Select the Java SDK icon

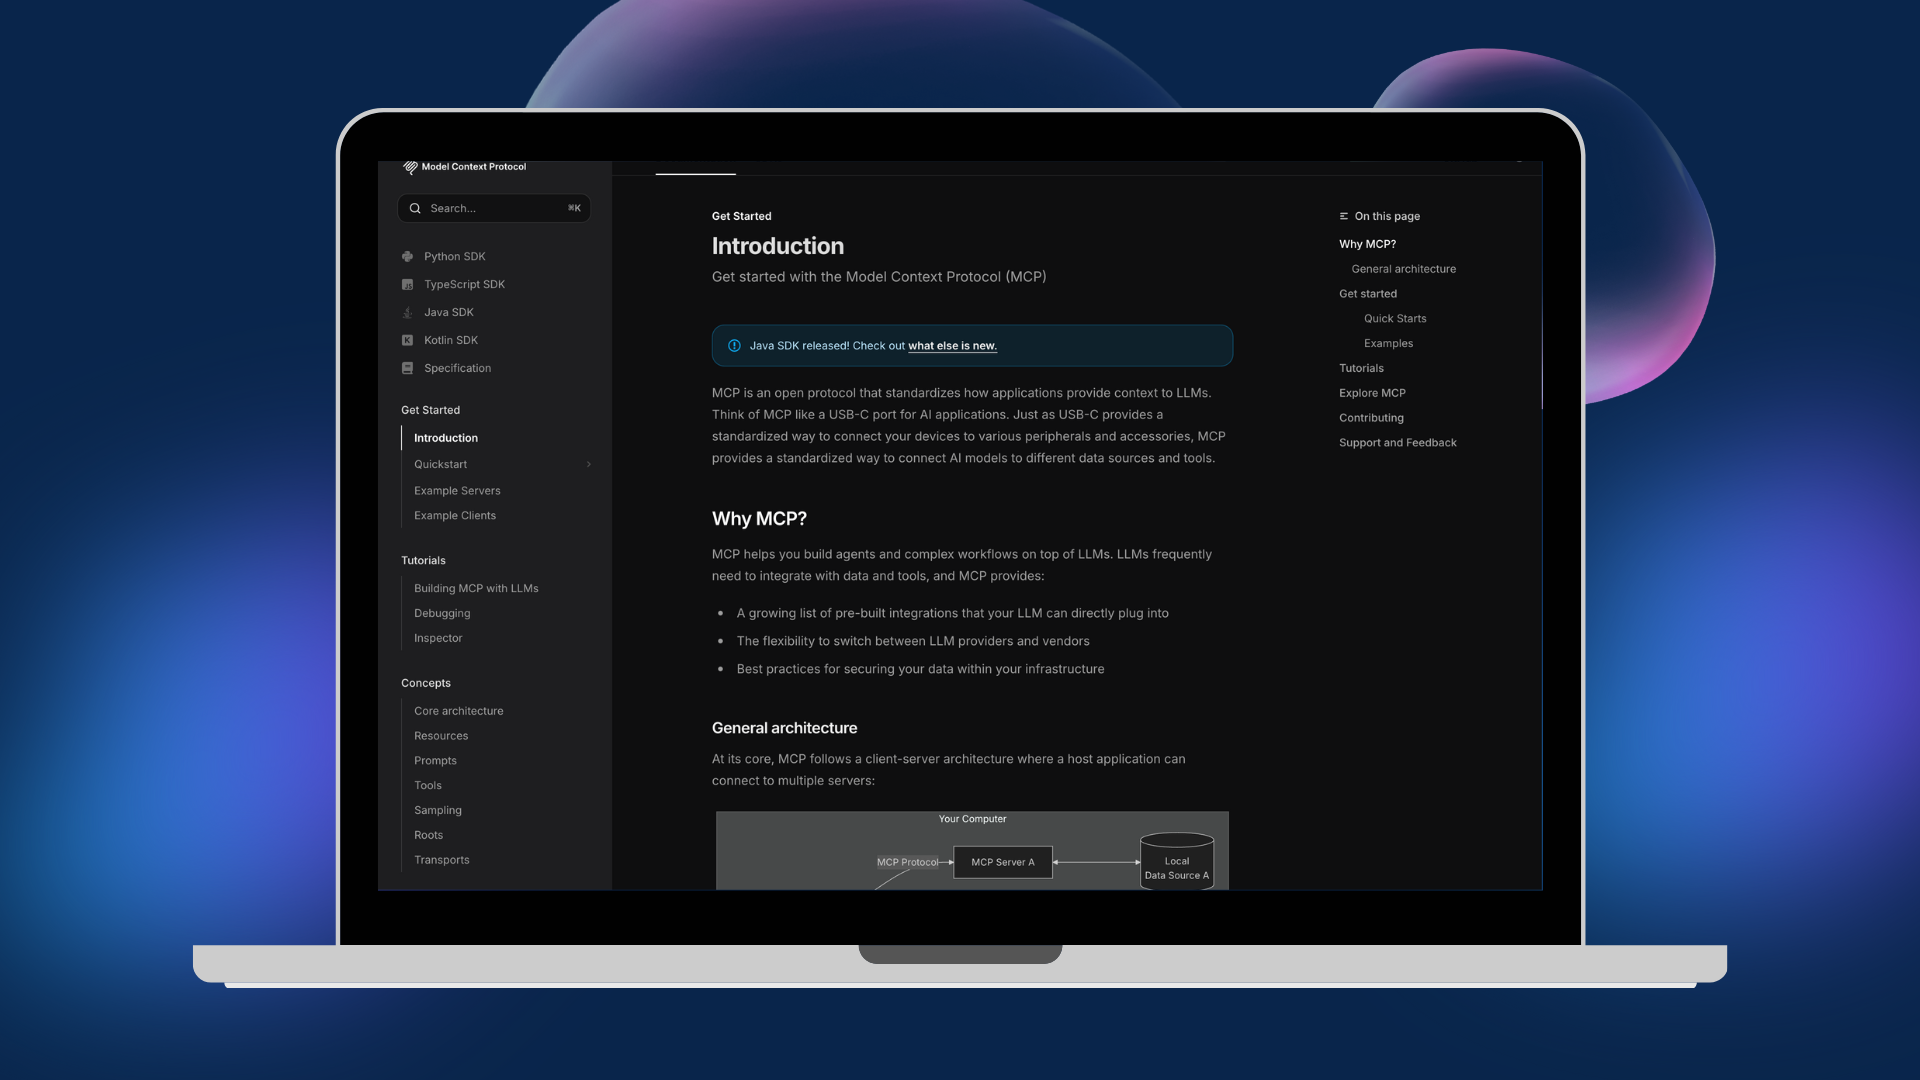(407, 313)
